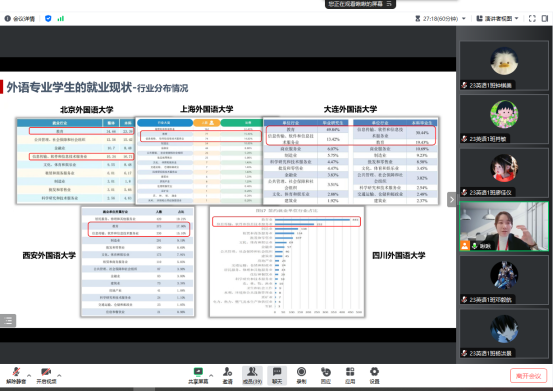Screen dimensions: 554x392
Task: Open the members (成员) panel
Action: pyautogui.click(x=252, y=375)
